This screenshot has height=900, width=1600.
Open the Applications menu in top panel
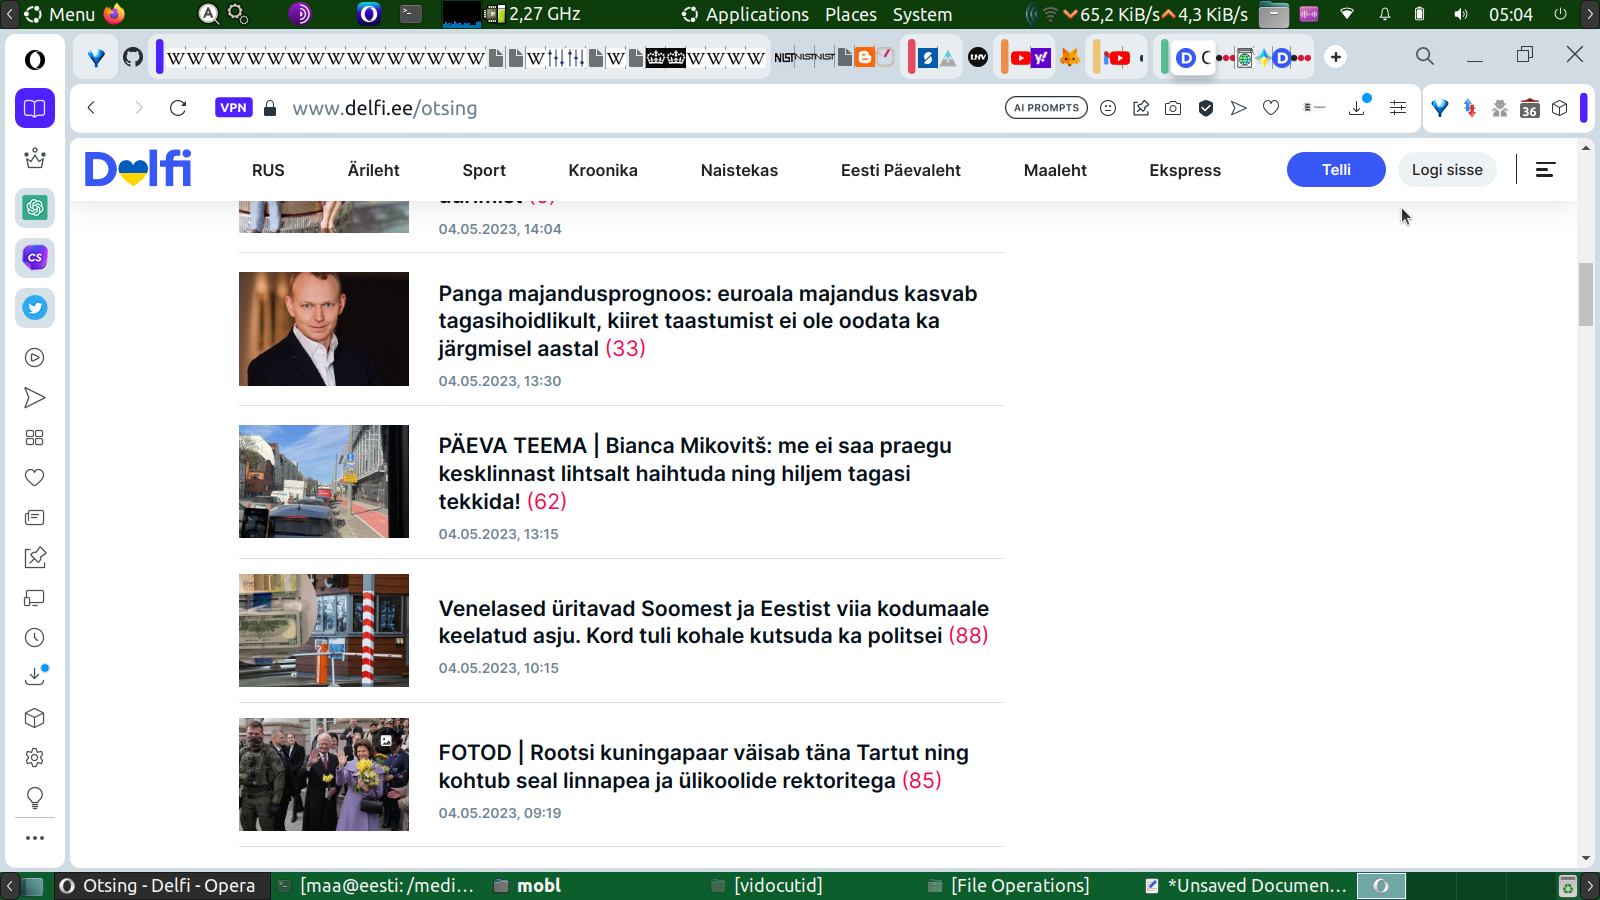pyautogui.click(x=745, y=14)
